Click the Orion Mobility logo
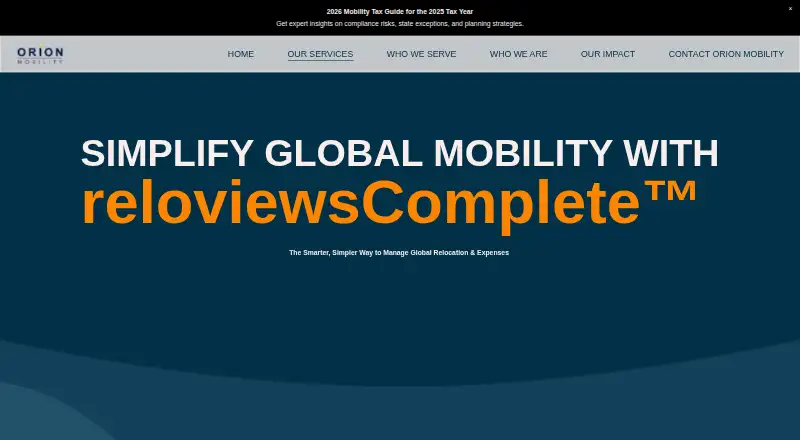This screenshot has height=440, width=800. click(x=40, y=55)
